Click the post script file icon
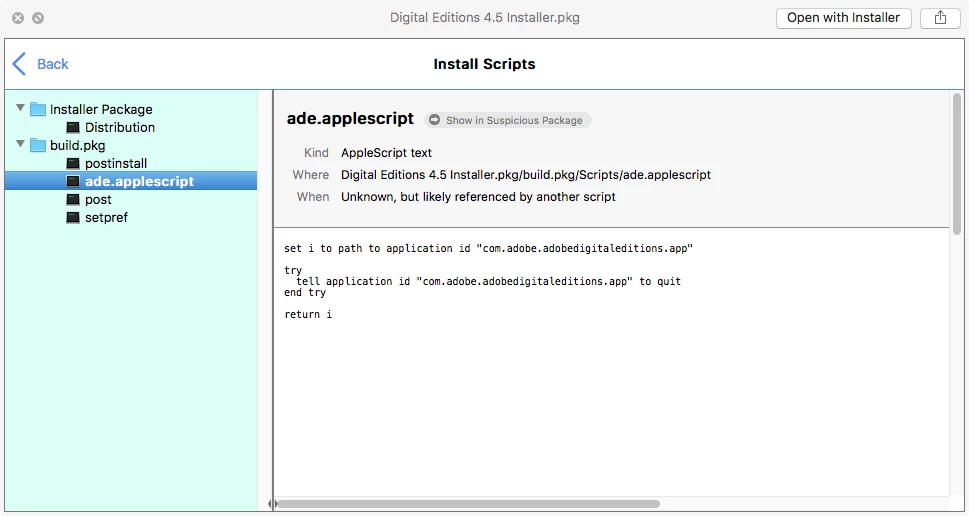Viewport: 969px width, 516px height. click(73, 200)
